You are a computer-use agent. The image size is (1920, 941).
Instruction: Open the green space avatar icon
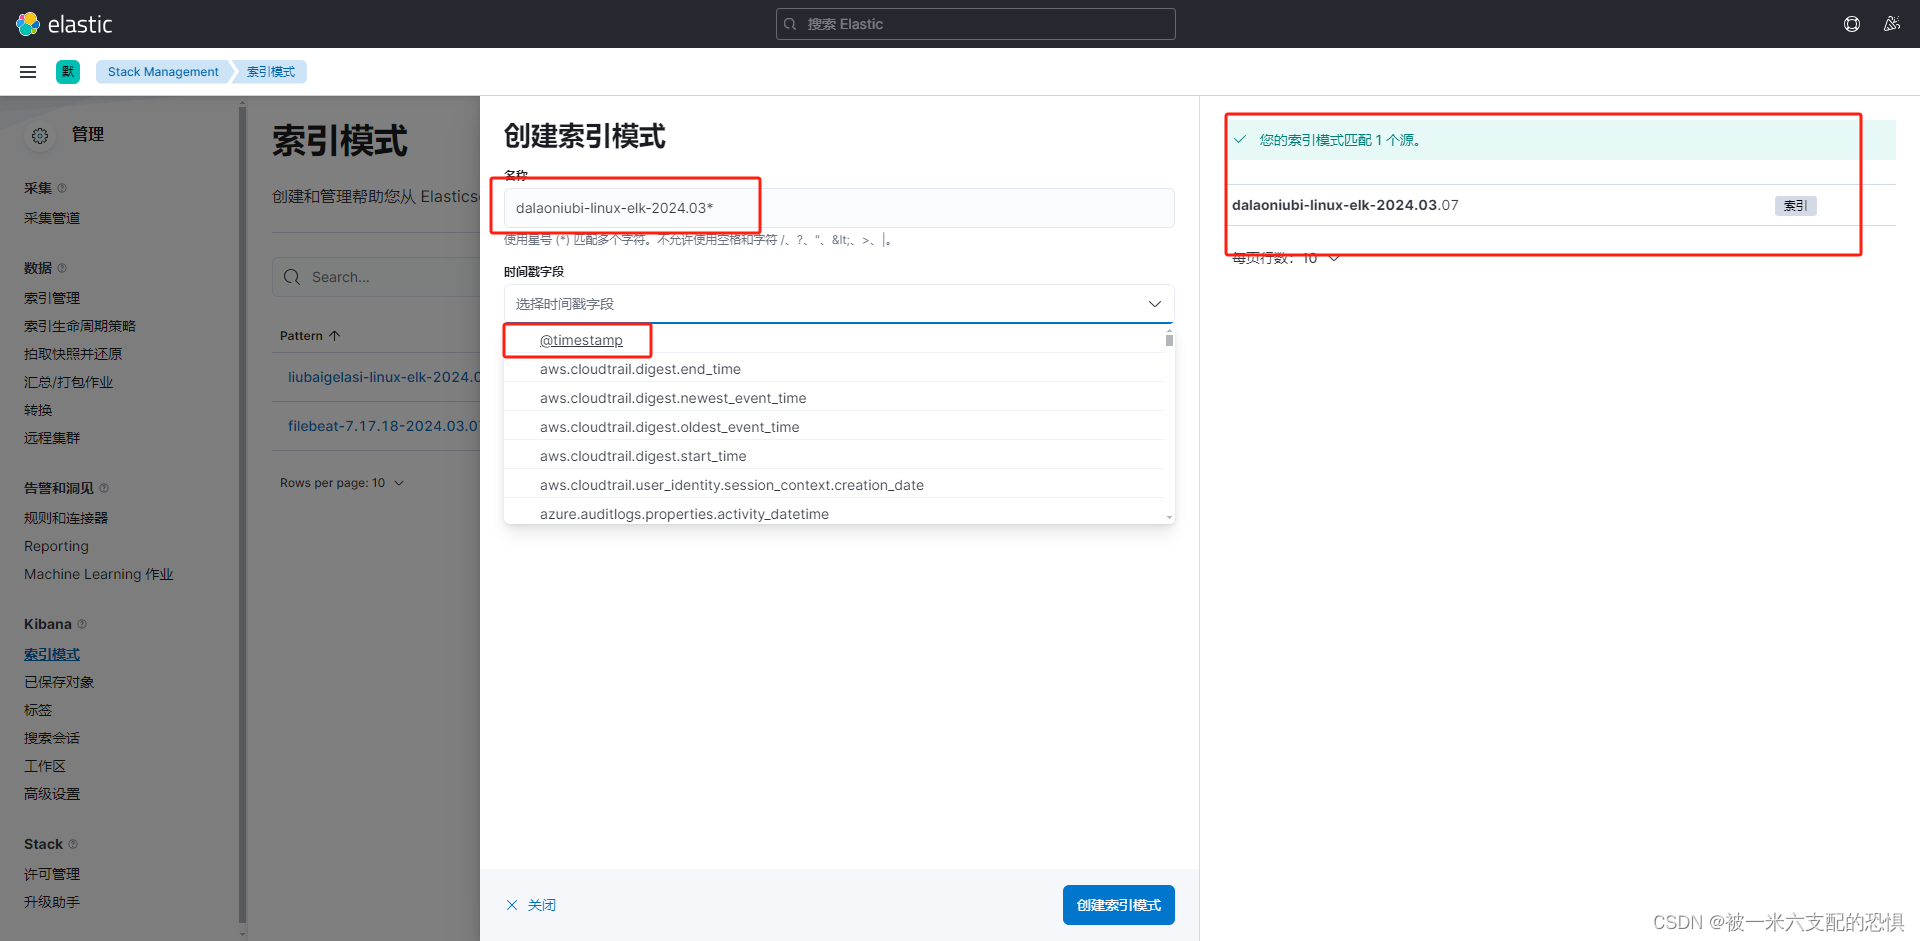(x=68, y=72)
